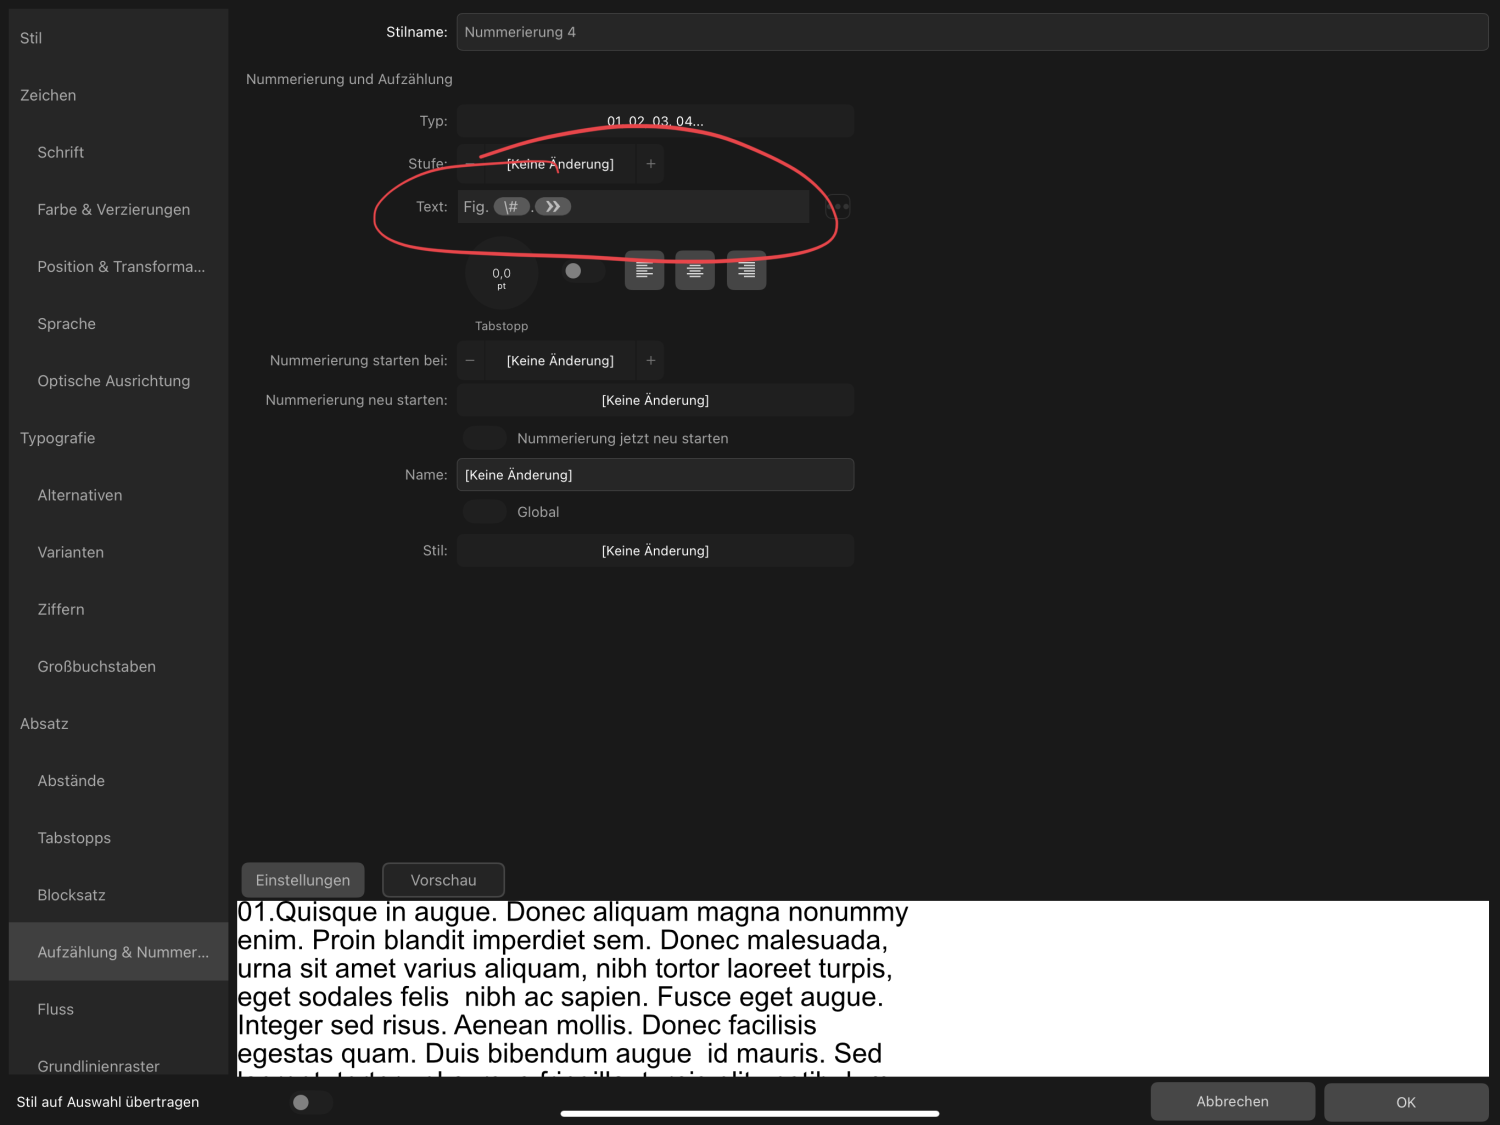1500x1125 pixels.
Task: Open the Typ dropdown showing '01, 02, 03, 04...'
Action: [x=655, y=120]
